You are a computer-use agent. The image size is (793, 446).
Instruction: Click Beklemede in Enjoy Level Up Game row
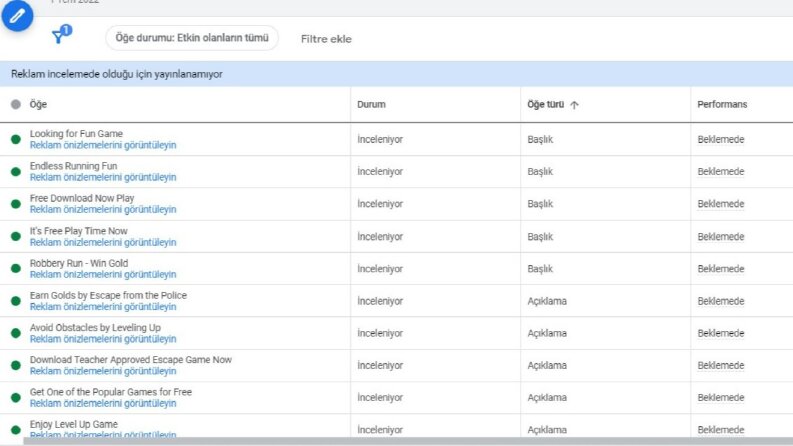(721, 430)
